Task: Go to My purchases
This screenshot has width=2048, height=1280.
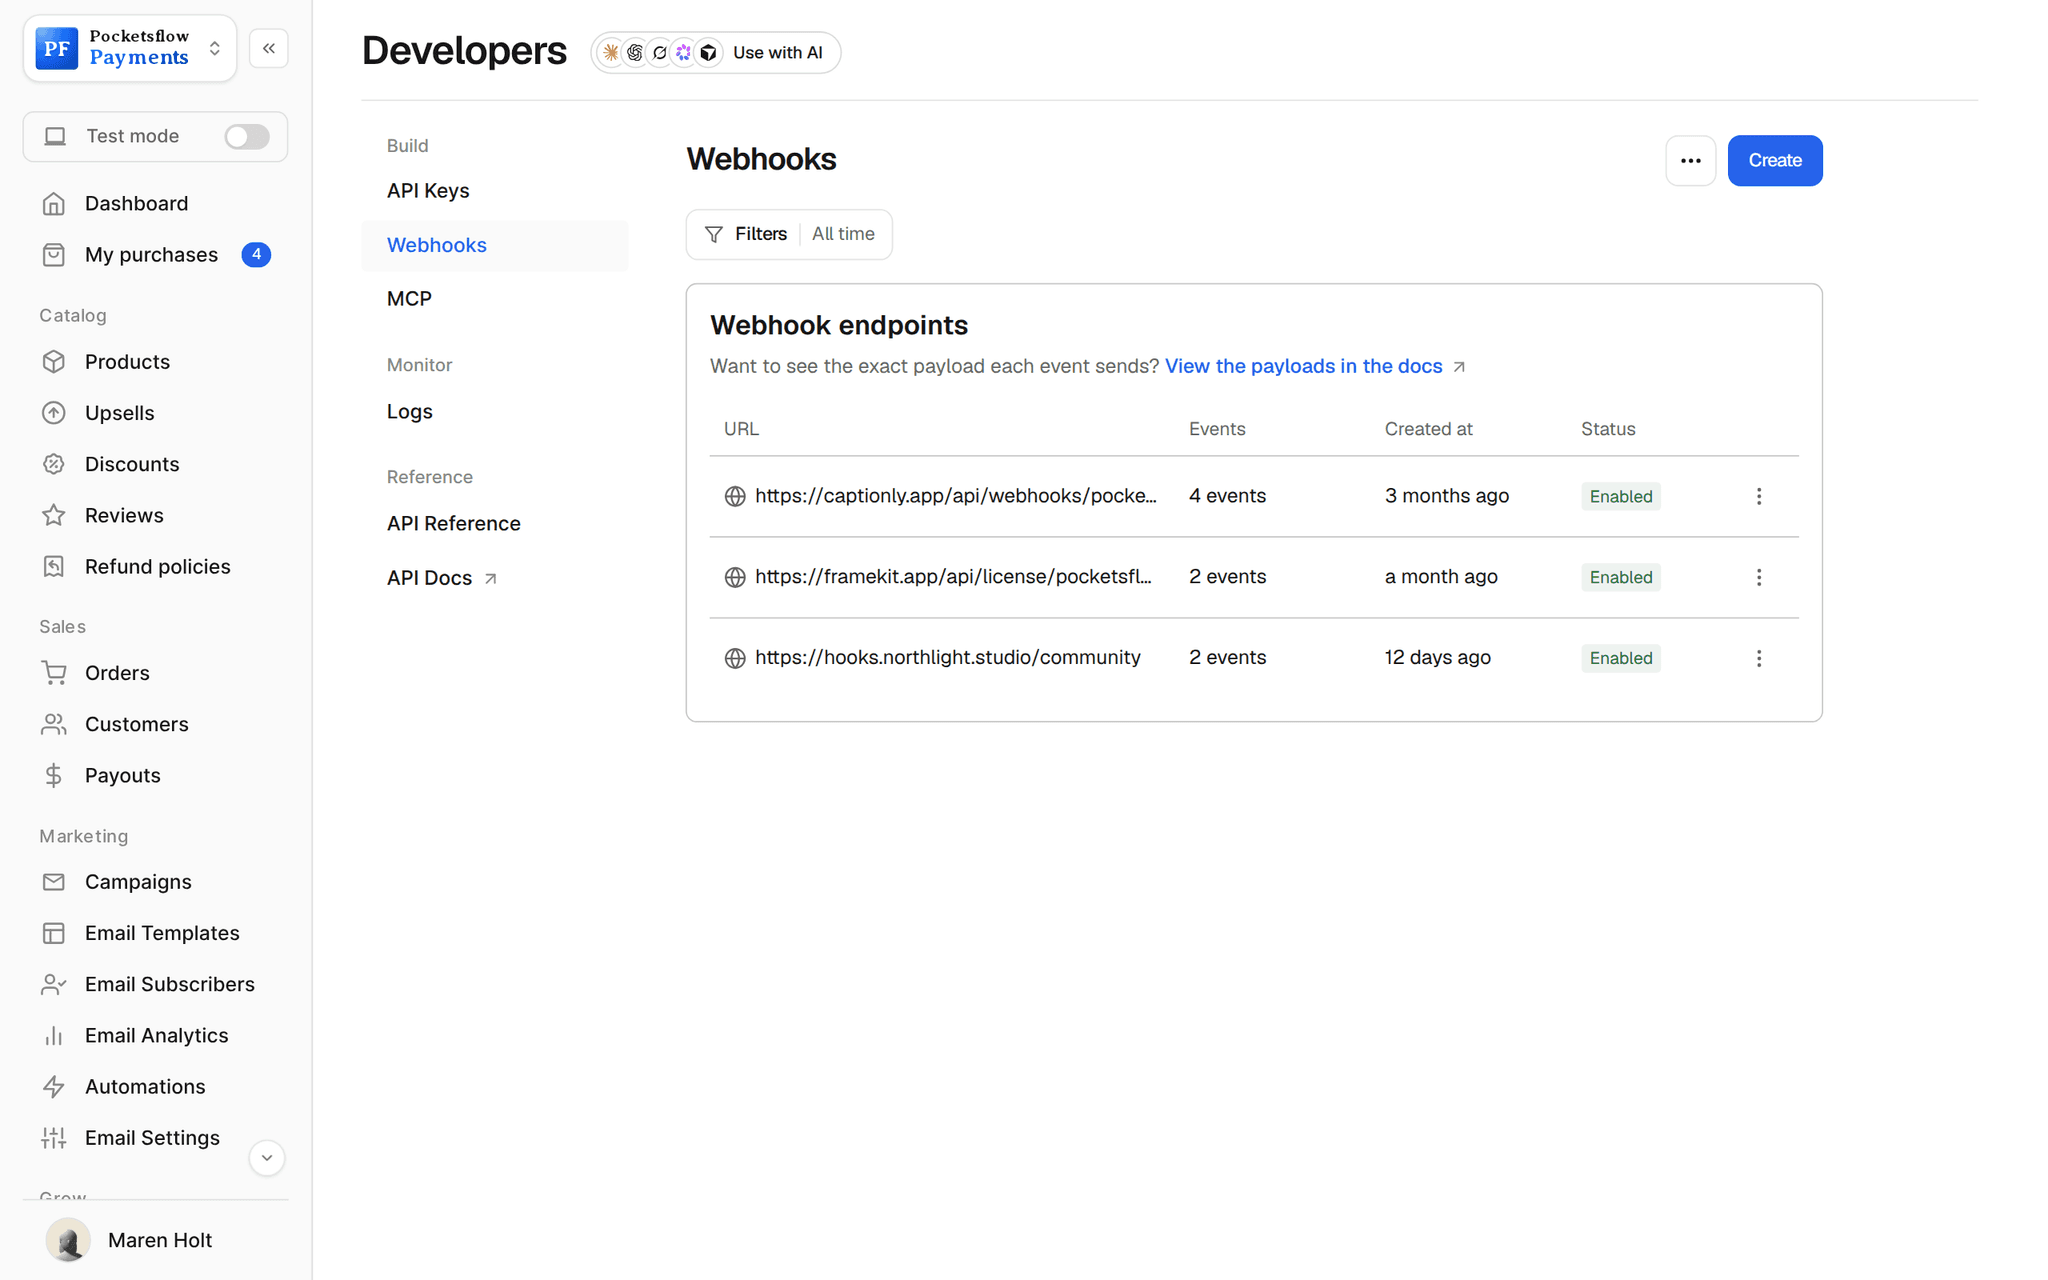Action: (x=151, y=255)
